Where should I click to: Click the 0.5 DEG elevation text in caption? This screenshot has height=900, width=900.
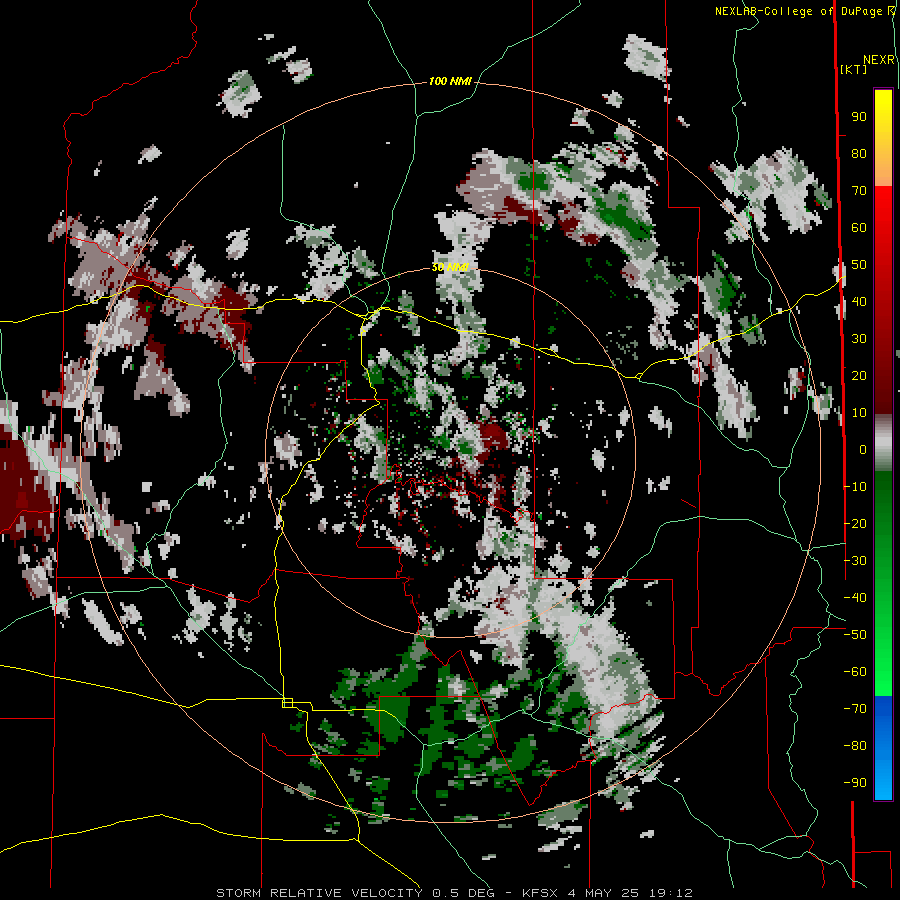[467, 893]
